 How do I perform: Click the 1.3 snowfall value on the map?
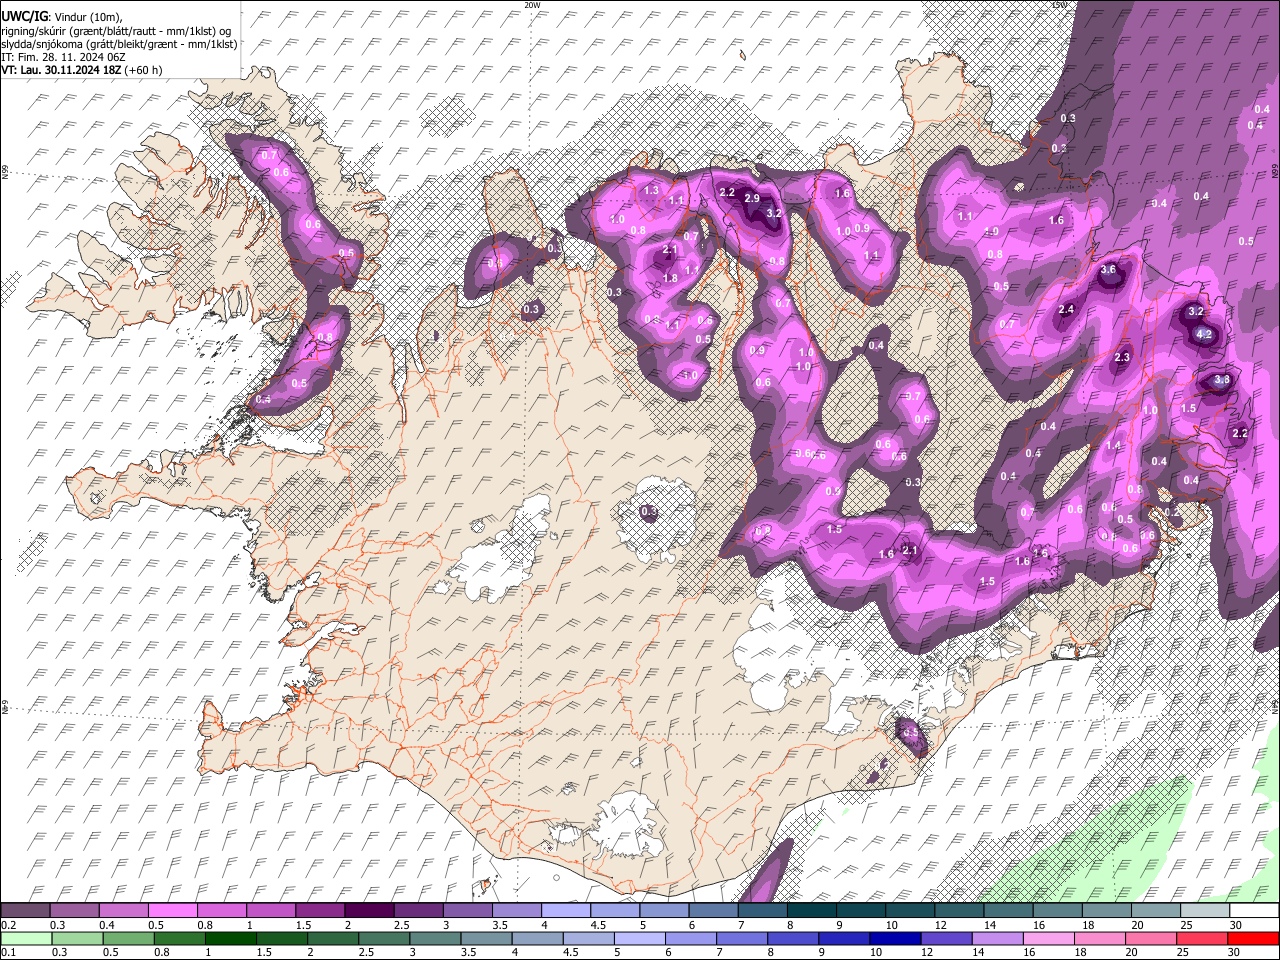coord(651,190)
